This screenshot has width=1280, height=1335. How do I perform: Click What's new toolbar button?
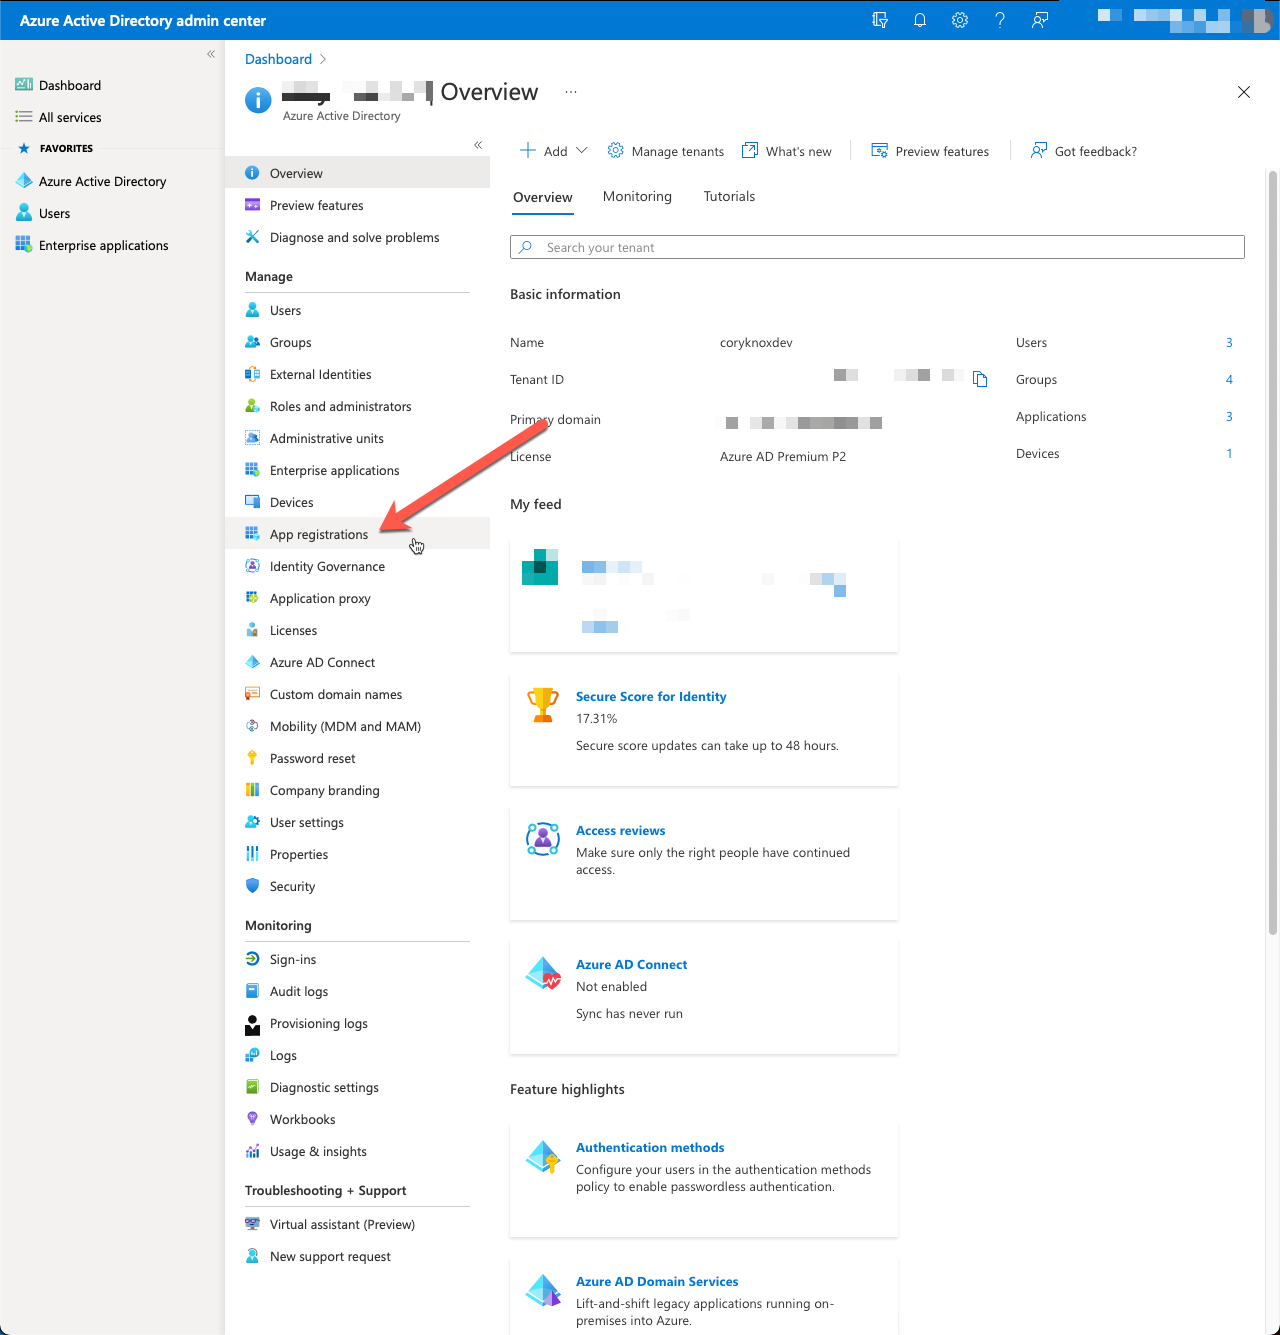(787, 151)
